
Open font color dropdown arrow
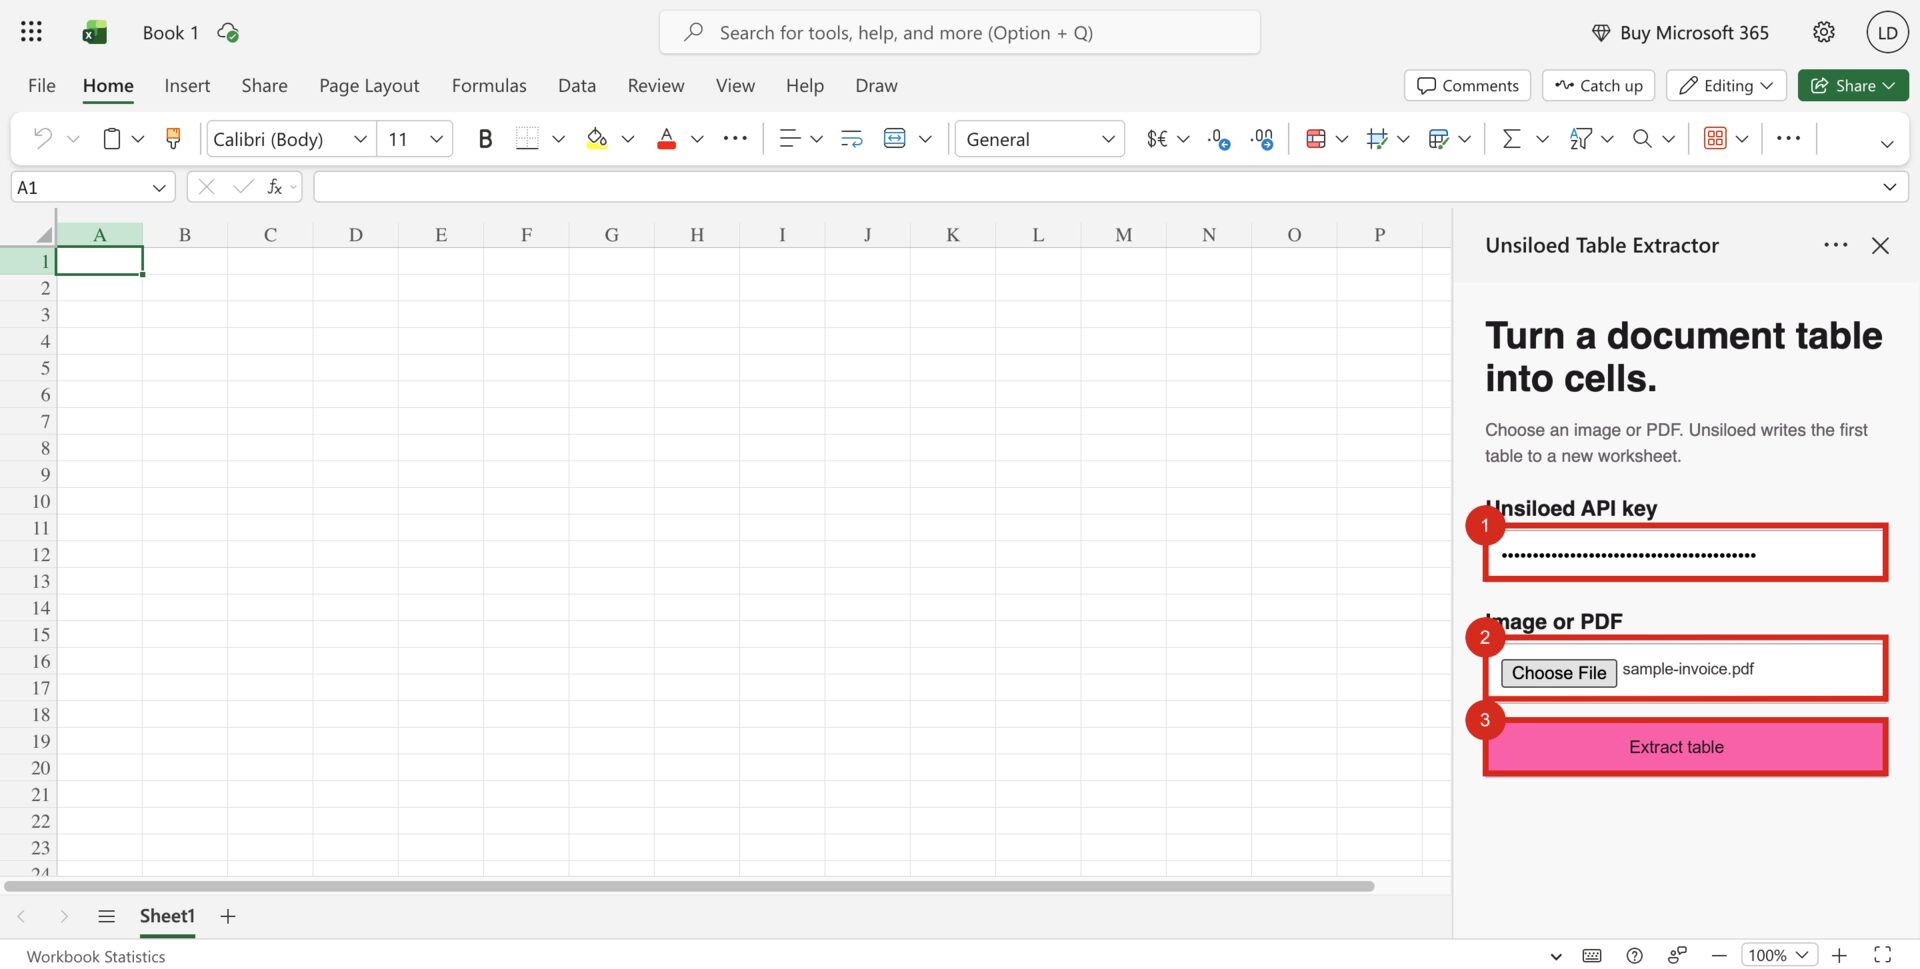tap(697, 139)
